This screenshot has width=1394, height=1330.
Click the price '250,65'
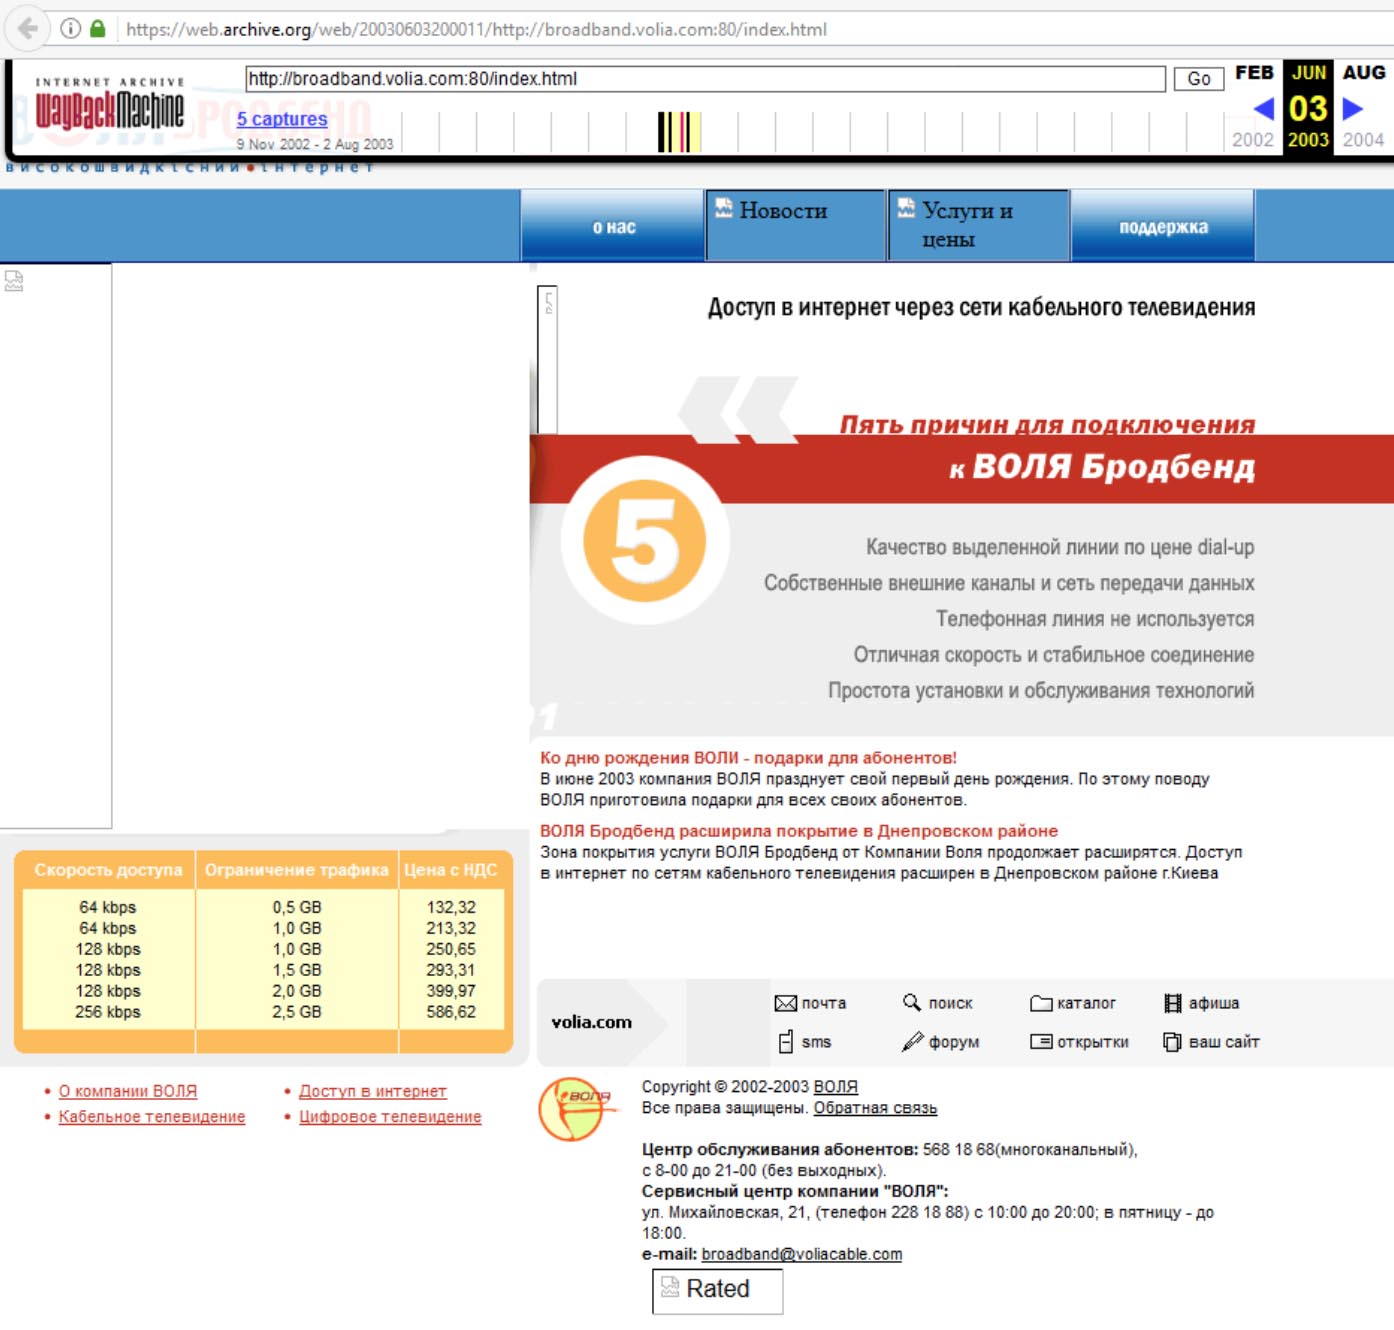[451, 949]
